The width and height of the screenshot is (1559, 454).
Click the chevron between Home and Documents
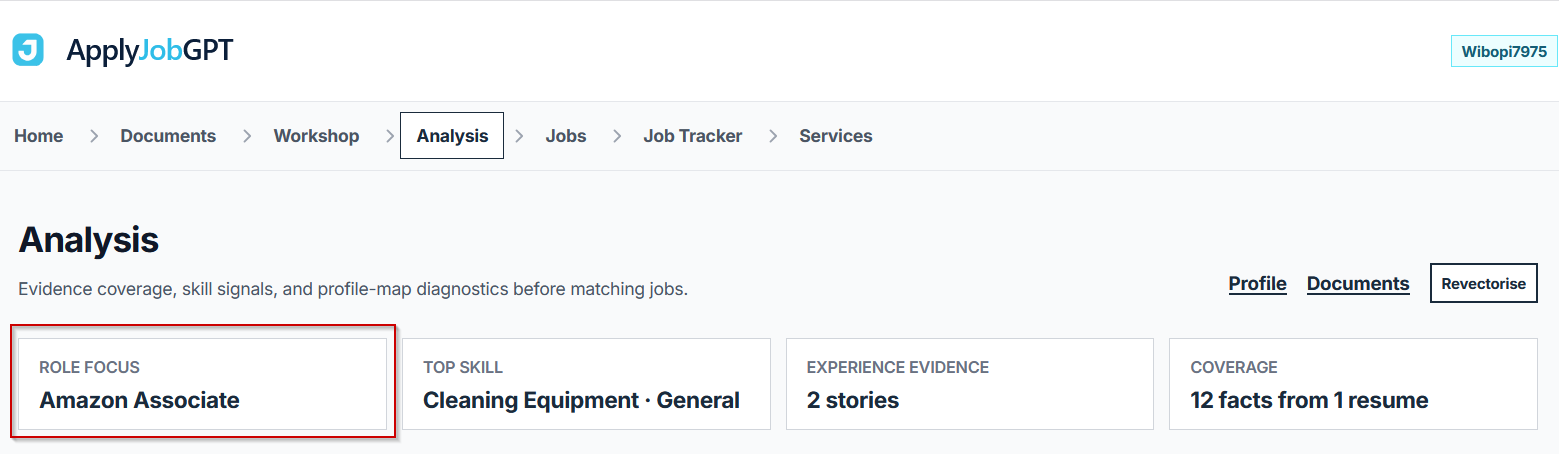[94, 136]
